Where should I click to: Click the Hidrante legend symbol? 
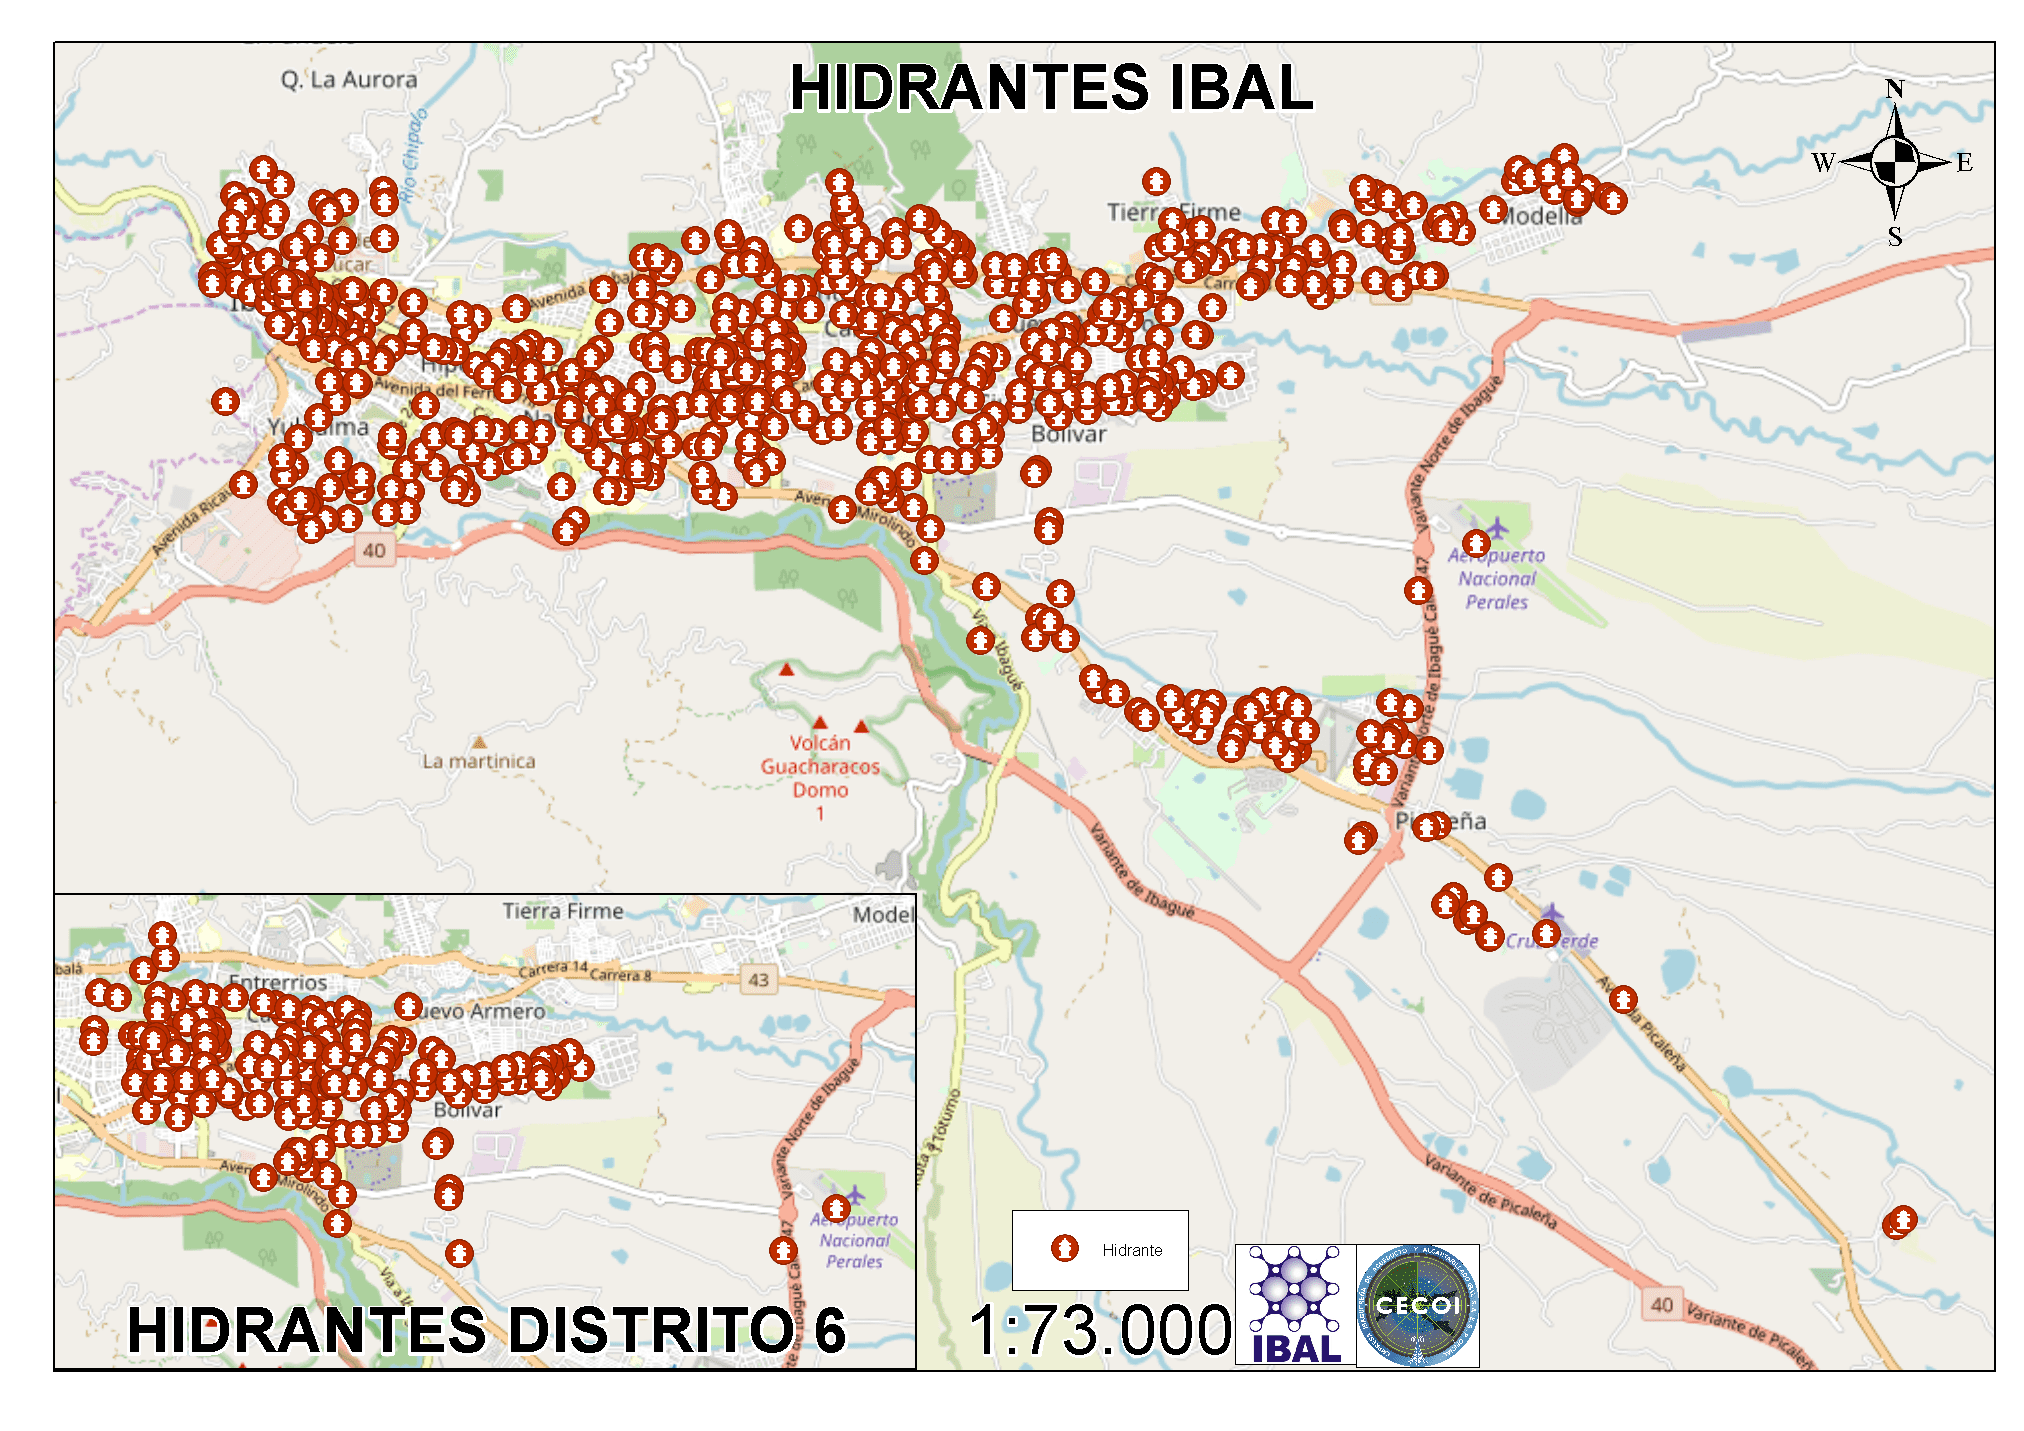(x=1064, y=1248)
